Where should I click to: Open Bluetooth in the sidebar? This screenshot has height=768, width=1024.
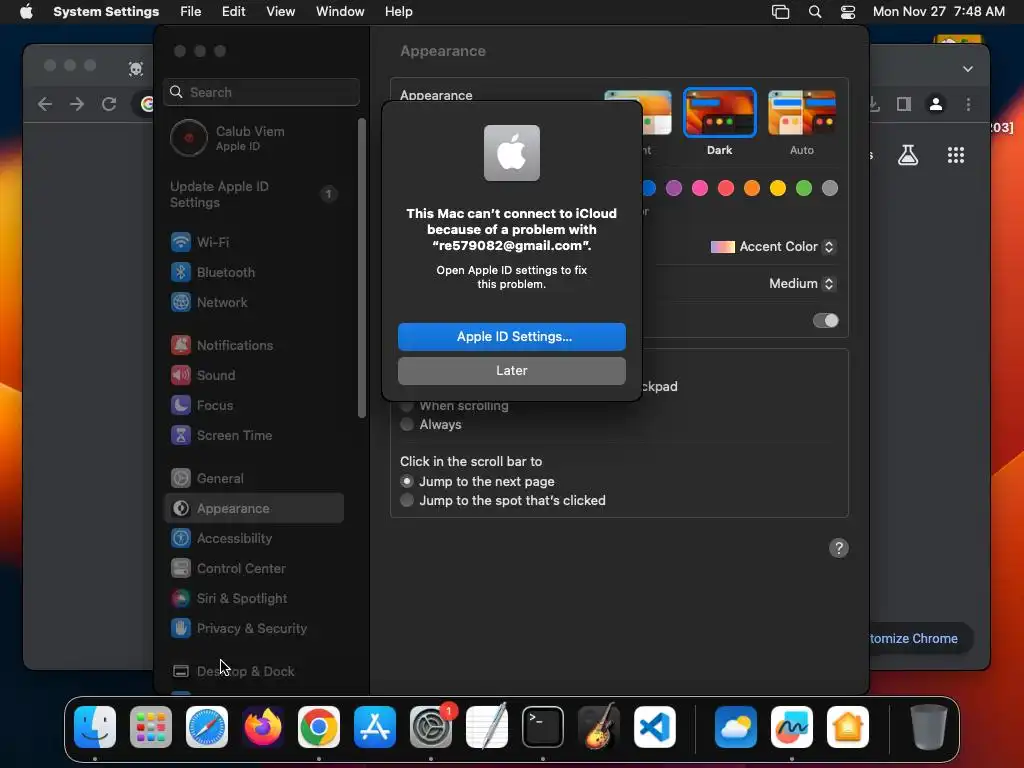[254, 272]
